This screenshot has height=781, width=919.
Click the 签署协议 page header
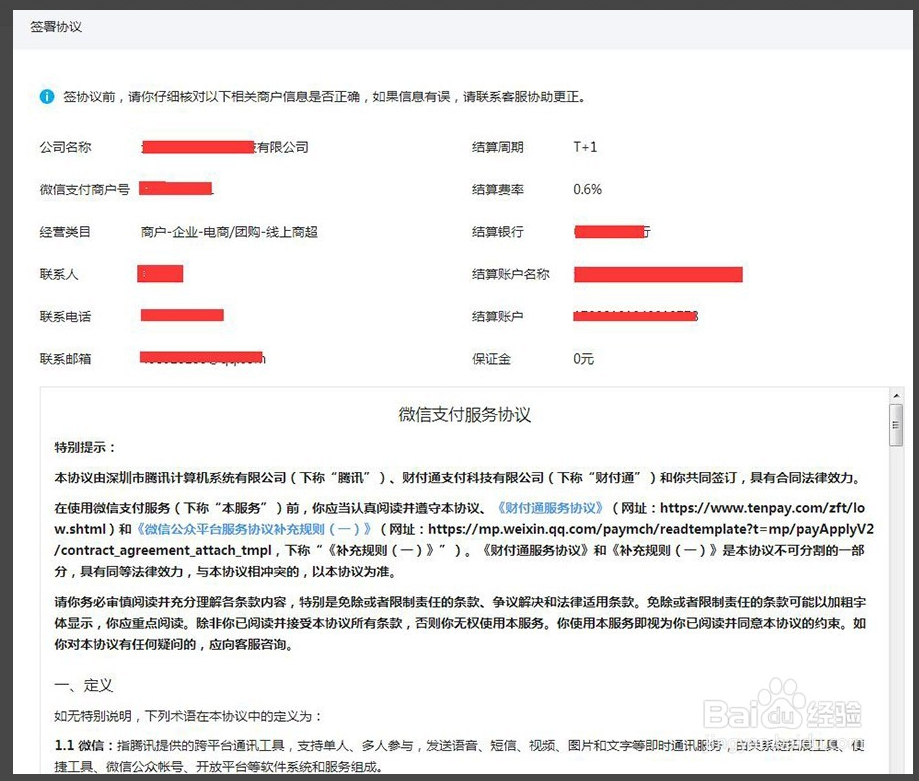coord(57,26)
